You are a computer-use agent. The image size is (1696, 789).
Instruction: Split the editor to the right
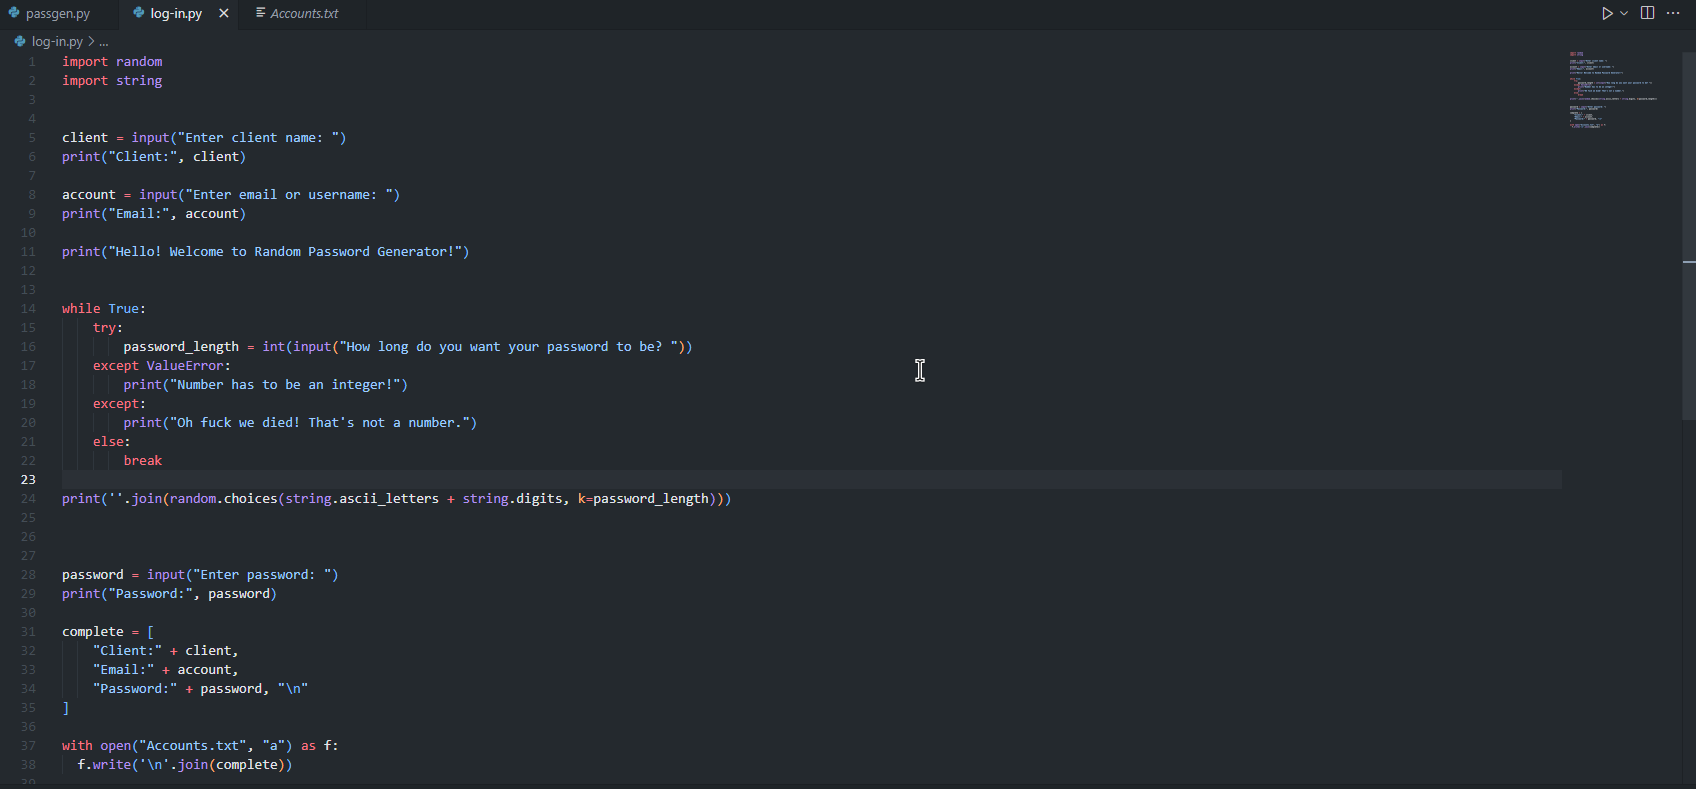pyautogui.click(x=1647, y=13)
